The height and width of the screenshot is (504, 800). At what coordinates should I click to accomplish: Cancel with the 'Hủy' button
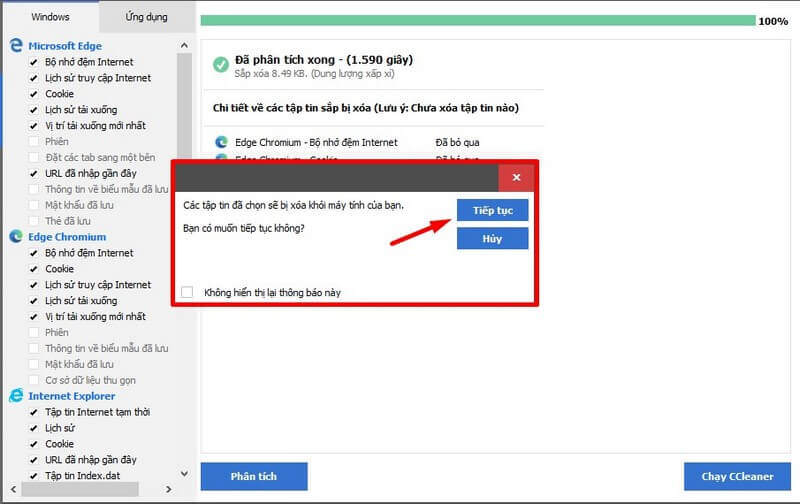(492, 238)
